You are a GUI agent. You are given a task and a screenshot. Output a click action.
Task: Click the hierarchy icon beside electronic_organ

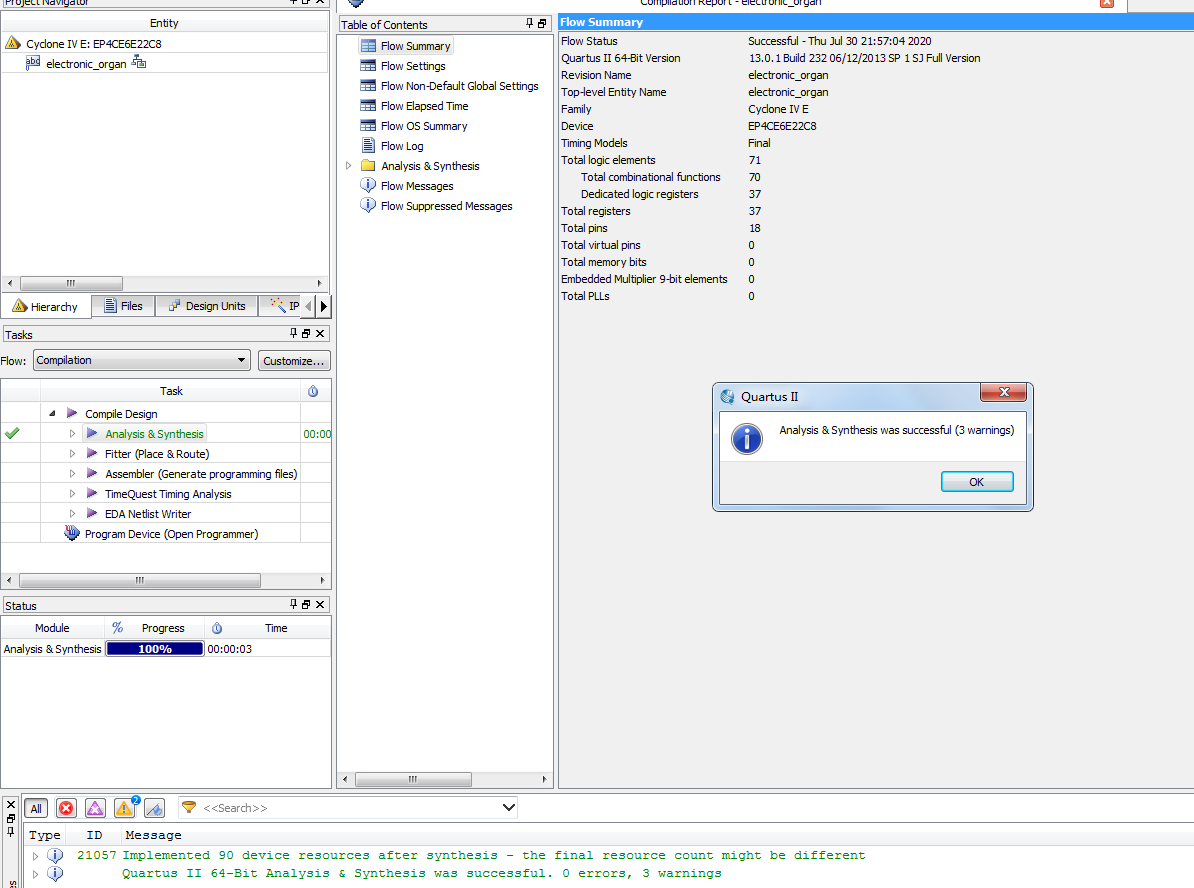click(x=139, y=62)
